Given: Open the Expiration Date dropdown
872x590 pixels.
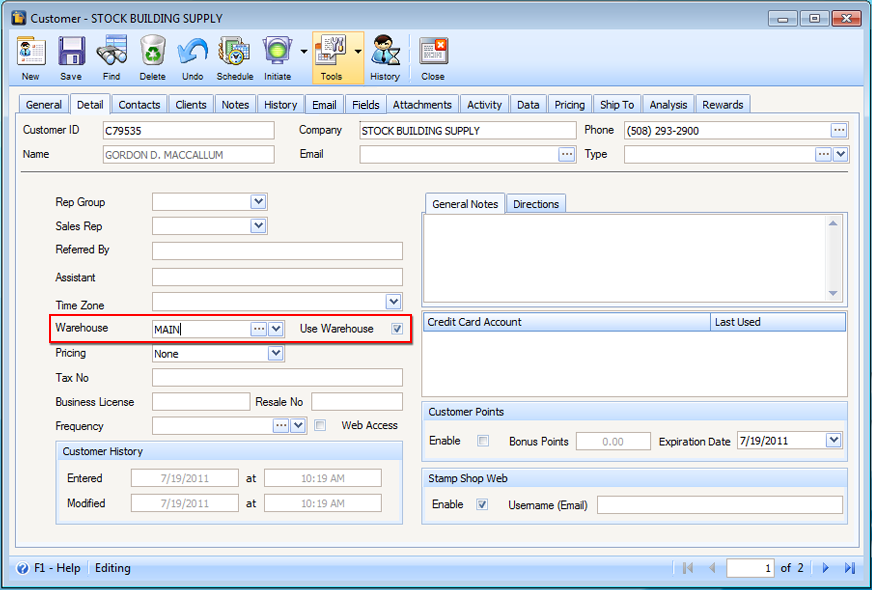Looking at the screenshot, I should [833, 440].
